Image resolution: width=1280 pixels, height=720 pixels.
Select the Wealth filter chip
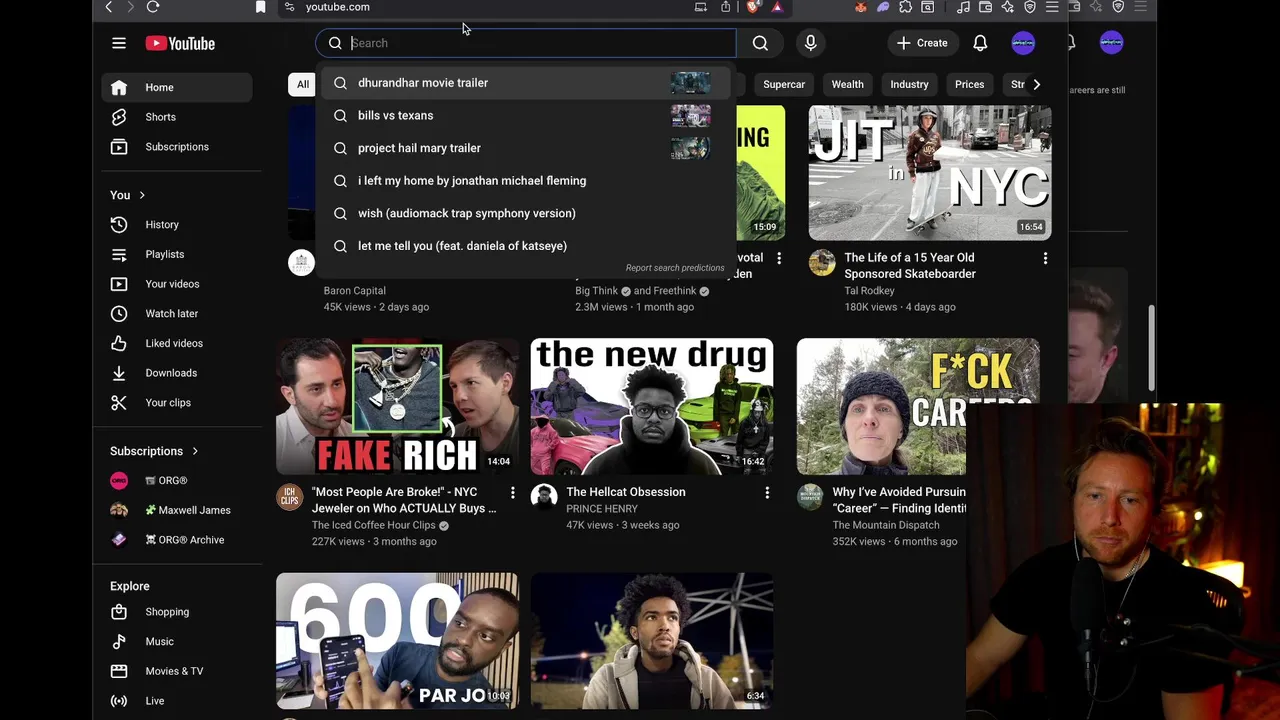(x=847, y=84)
